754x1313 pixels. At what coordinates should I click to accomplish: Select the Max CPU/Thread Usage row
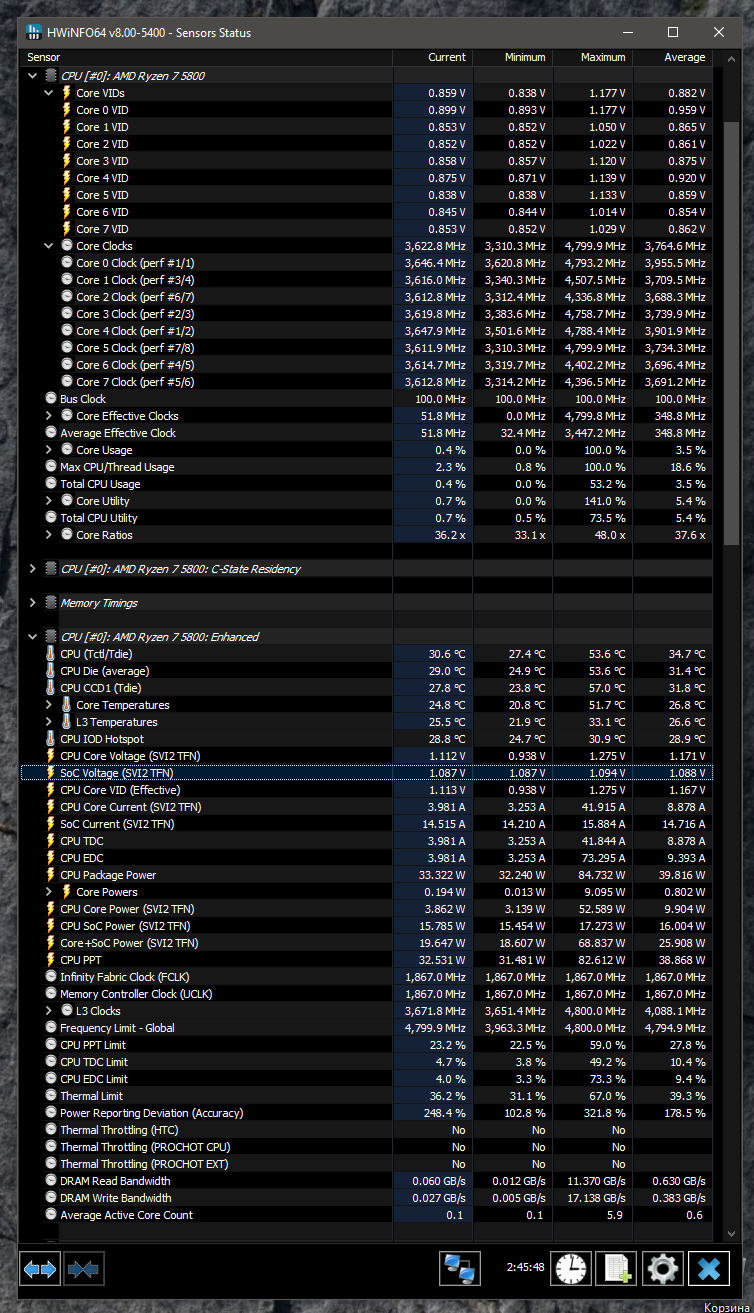[367, 467]
